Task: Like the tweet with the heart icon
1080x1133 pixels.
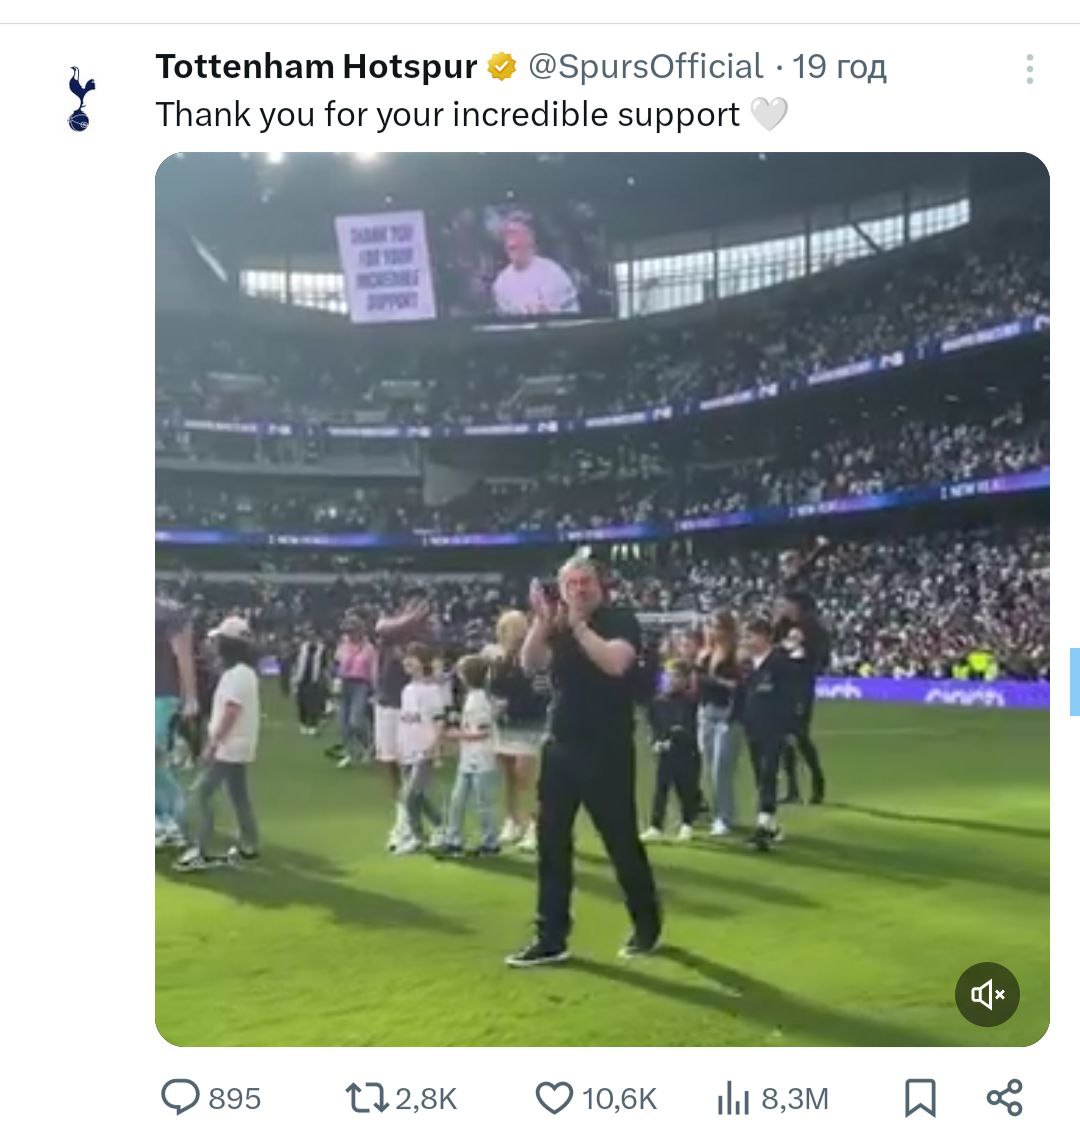Action: point(554,1098)
